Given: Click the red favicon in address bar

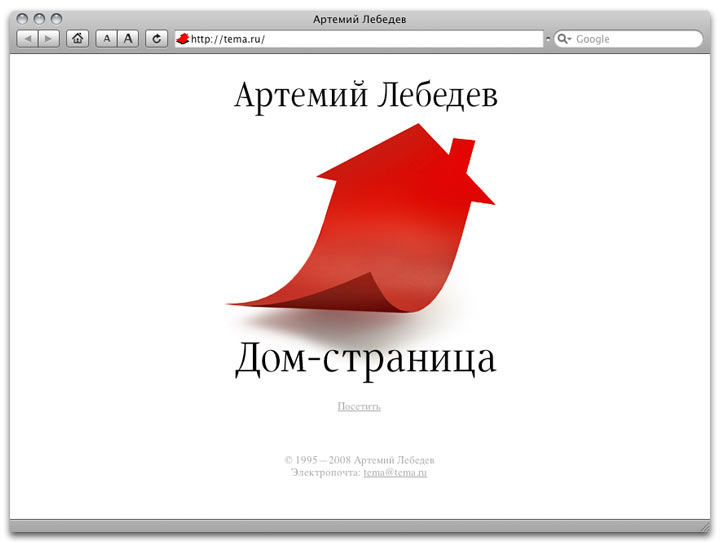Looking at the screenshot, I should click(x=183, y=39).
